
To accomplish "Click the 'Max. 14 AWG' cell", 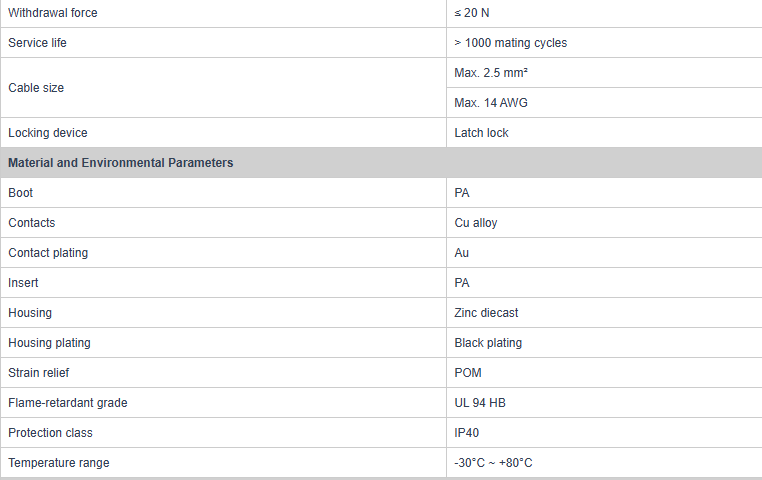I will pyautogui.click(x=491, y=103).
